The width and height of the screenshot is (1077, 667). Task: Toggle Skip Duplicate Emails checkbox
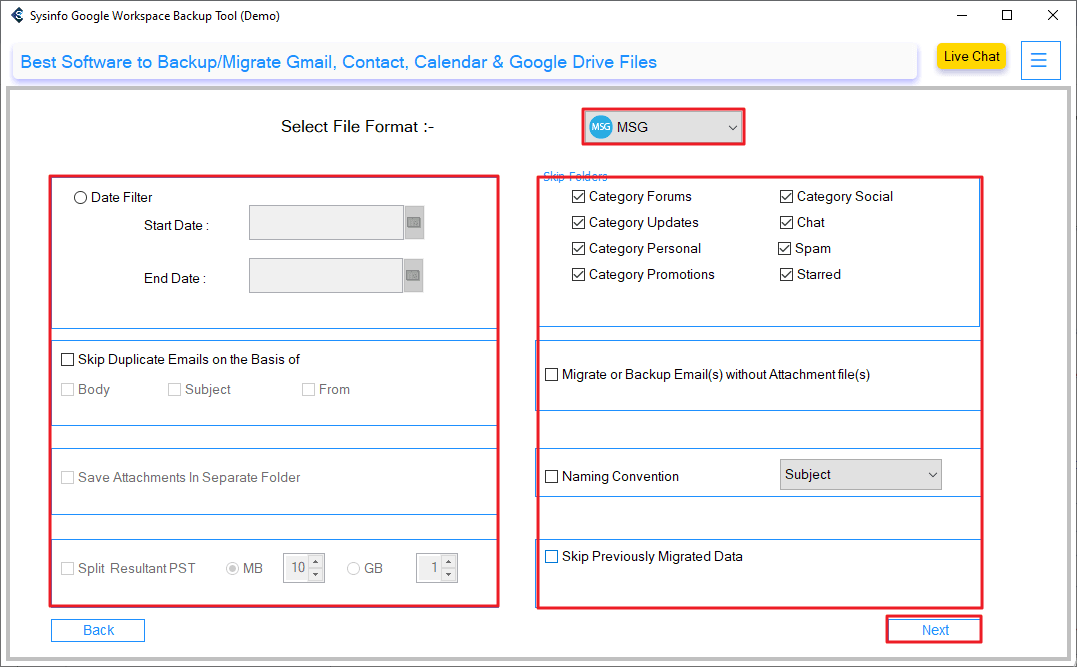pos(68,360)
